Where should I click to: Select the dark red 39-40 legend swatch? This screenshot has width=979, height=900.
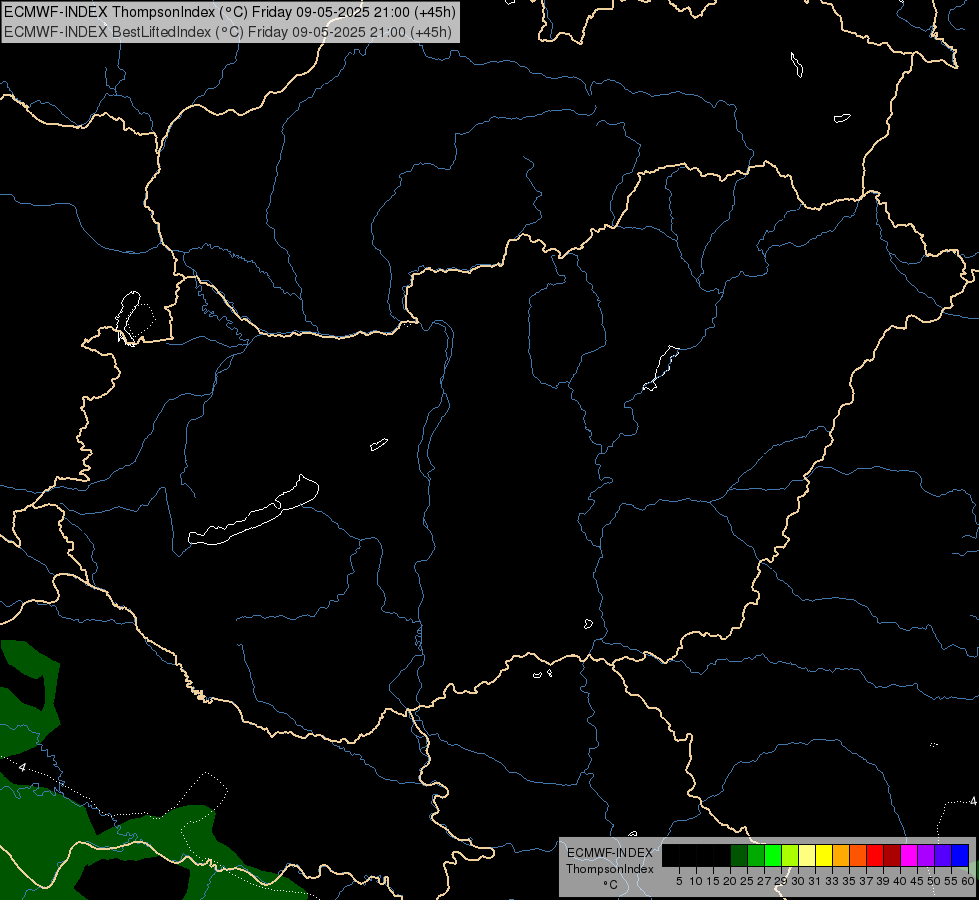tap(892, 855)
